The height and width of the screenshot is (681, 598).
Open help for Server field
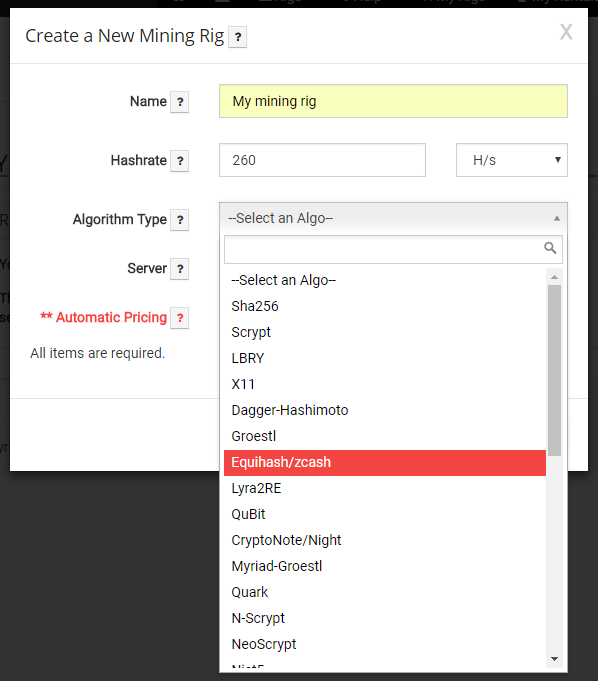pos(179,269)
